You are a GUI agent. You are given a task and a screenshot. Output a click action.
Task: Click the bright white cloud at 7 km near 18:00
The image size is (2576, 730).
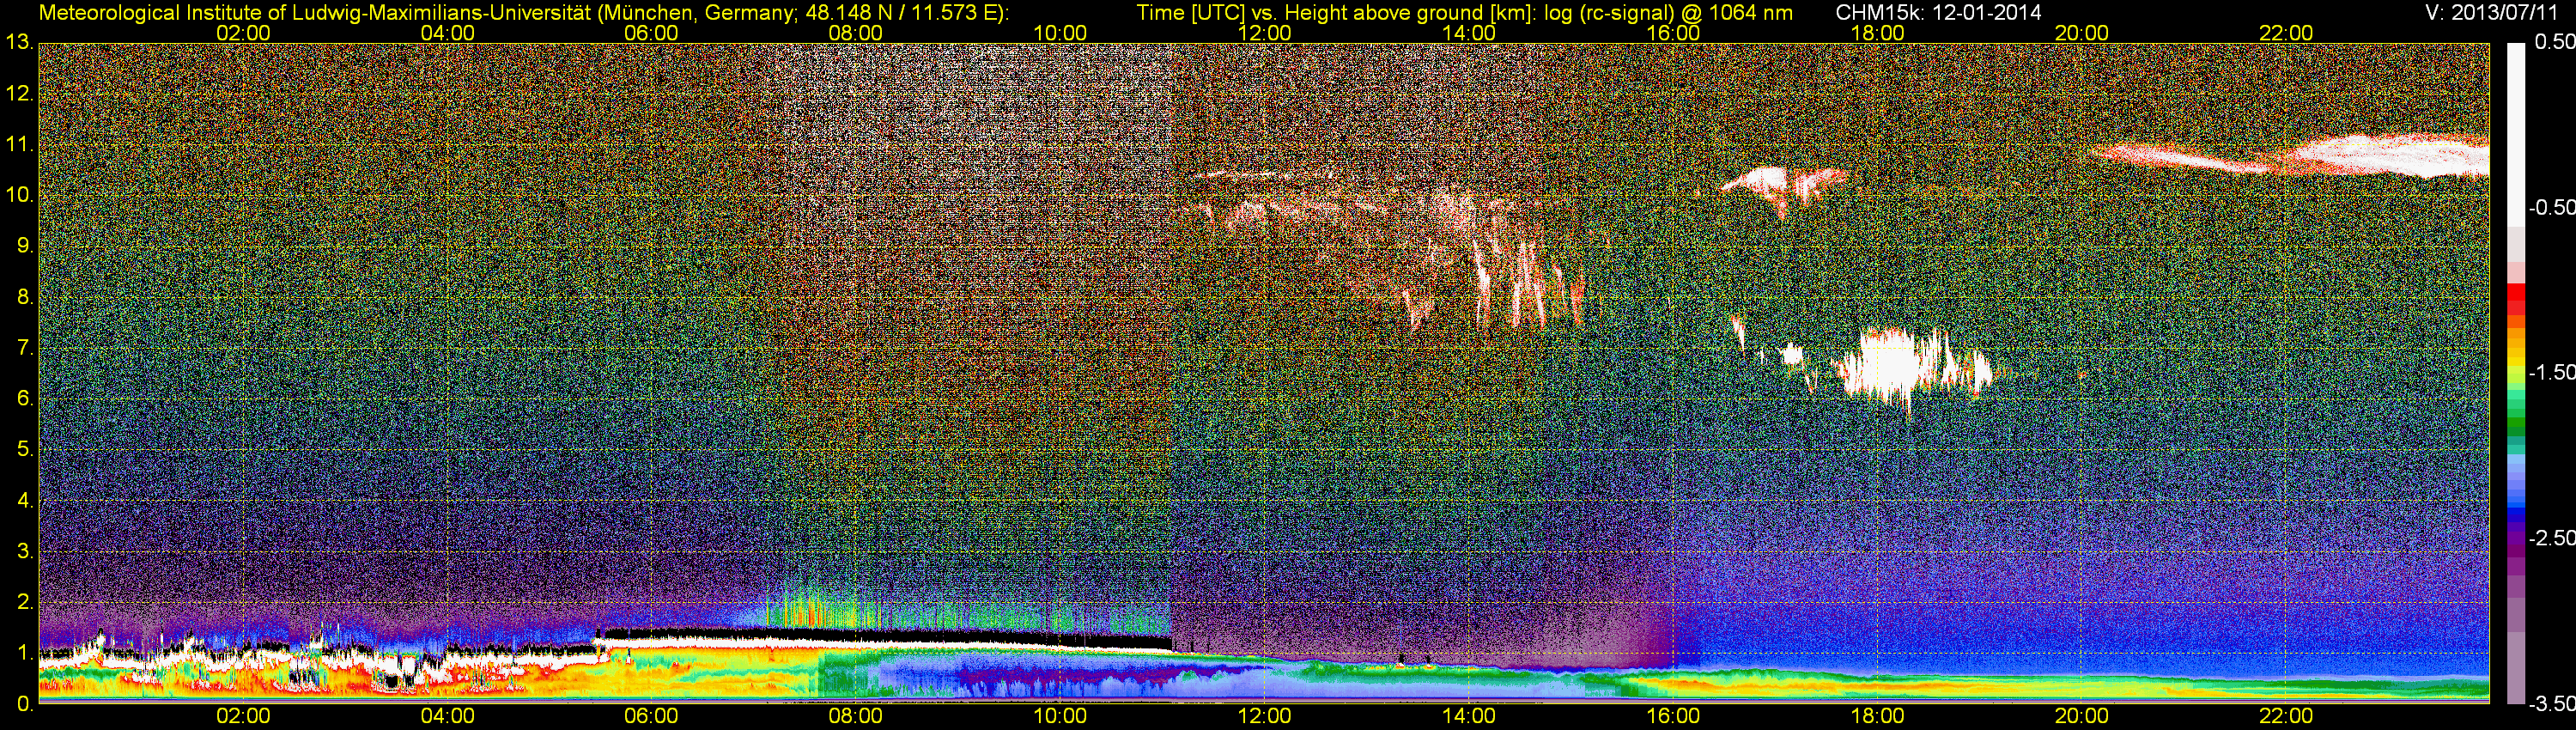tap(1888, 368)
